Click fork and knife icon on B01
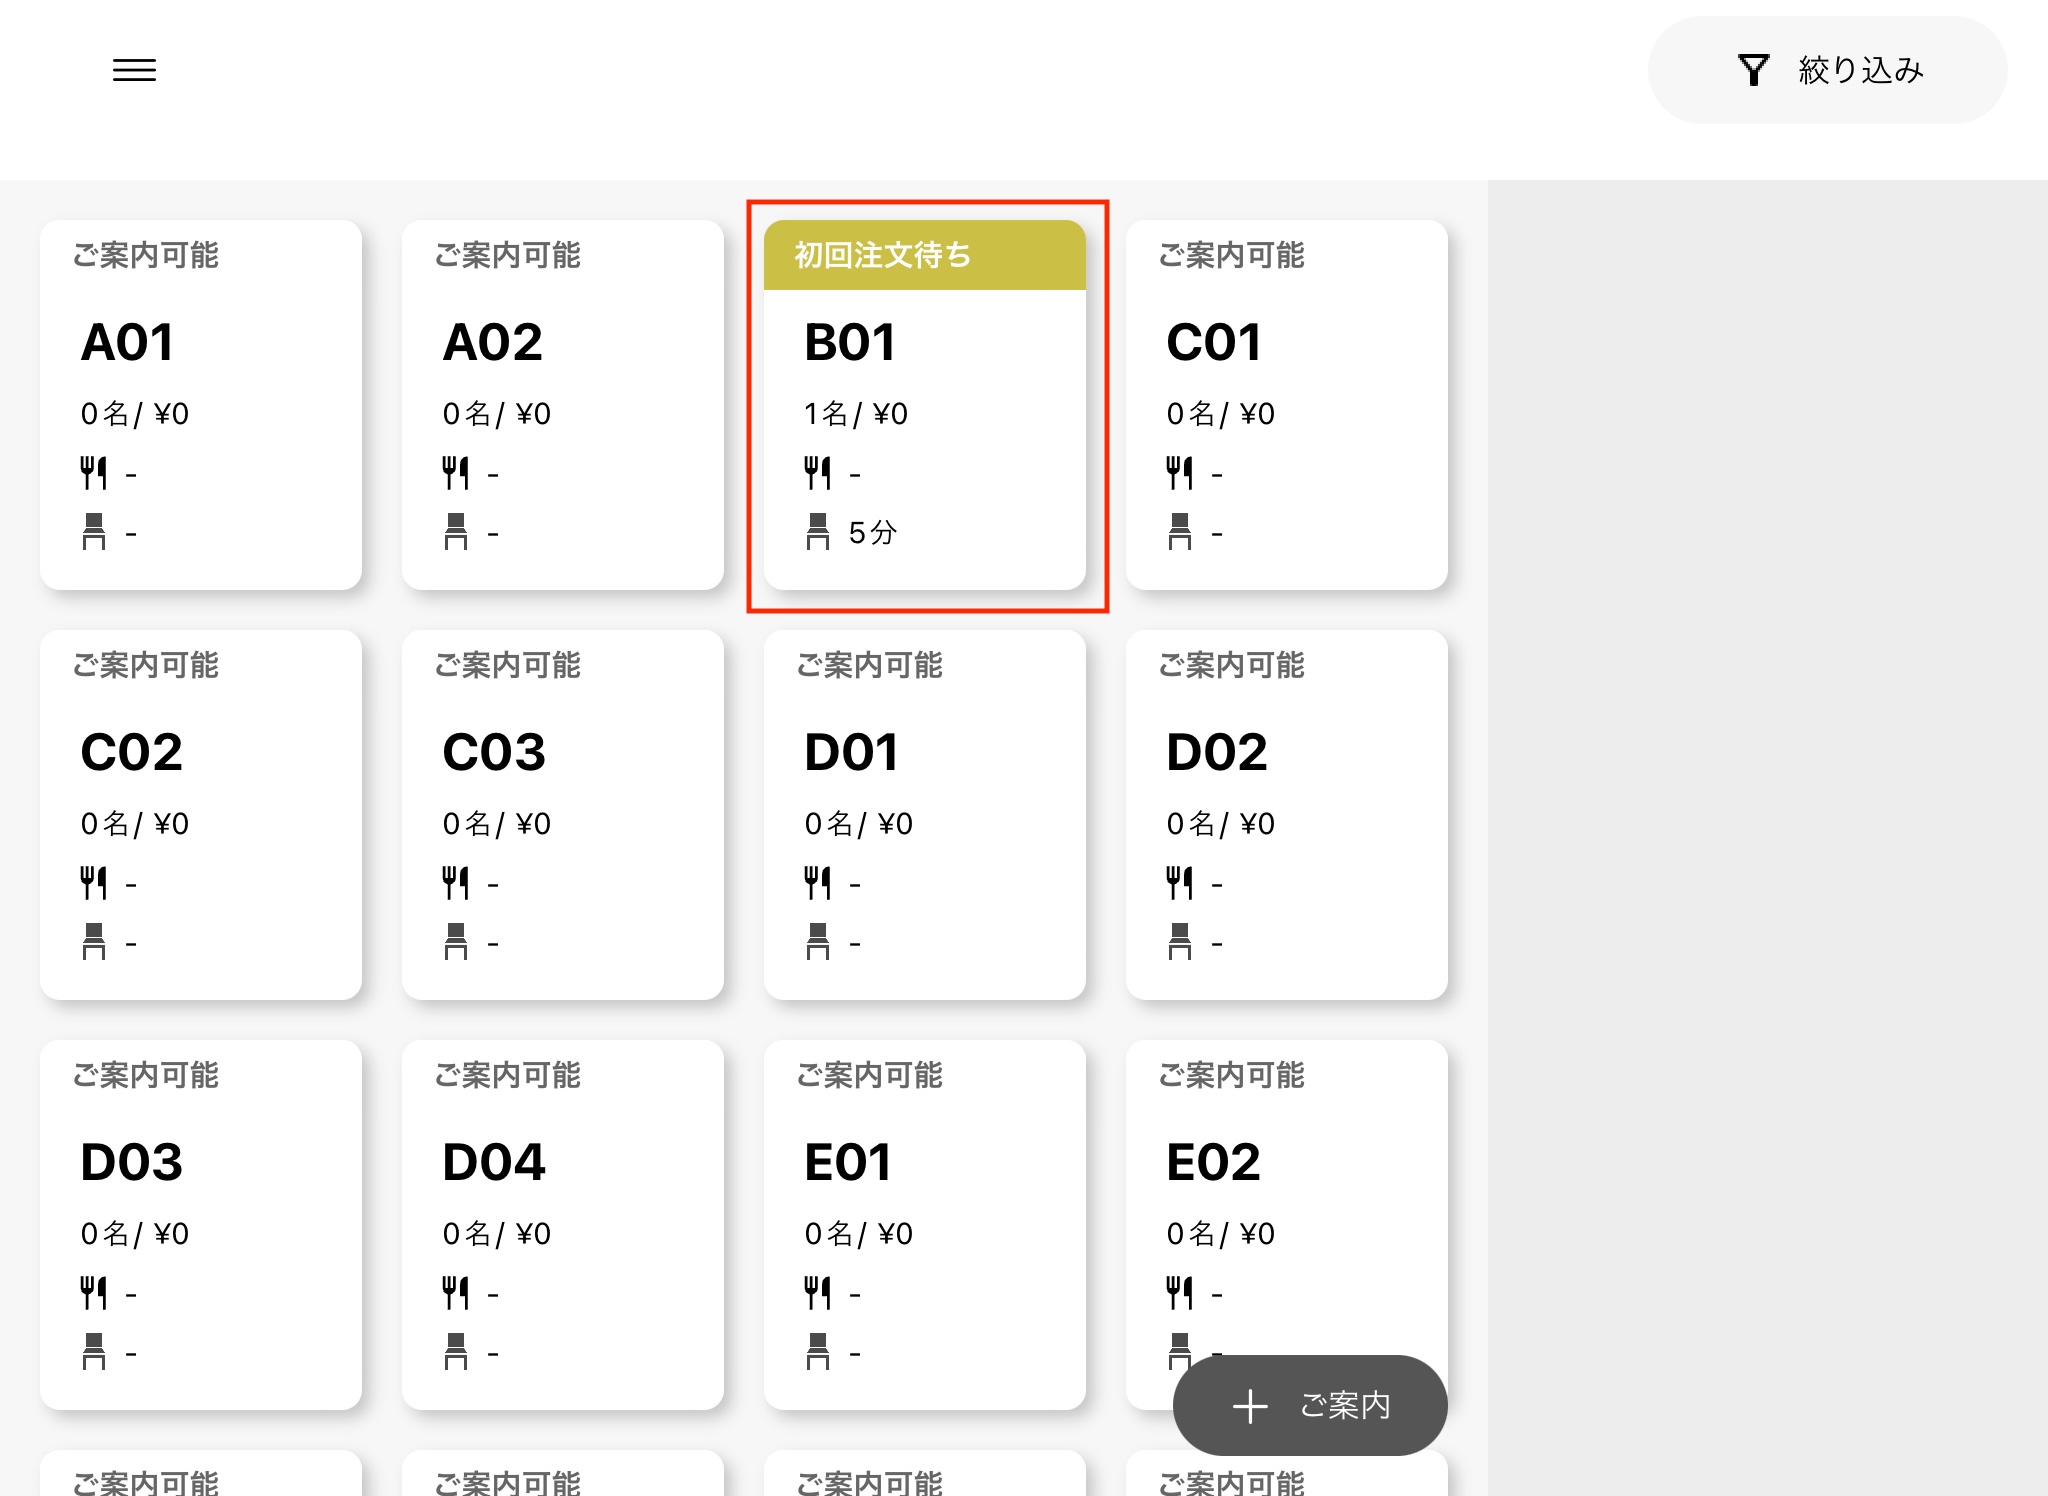The height and width of the screenshot is (1496, 2048). pyautogui.click(x=817, y=472)
